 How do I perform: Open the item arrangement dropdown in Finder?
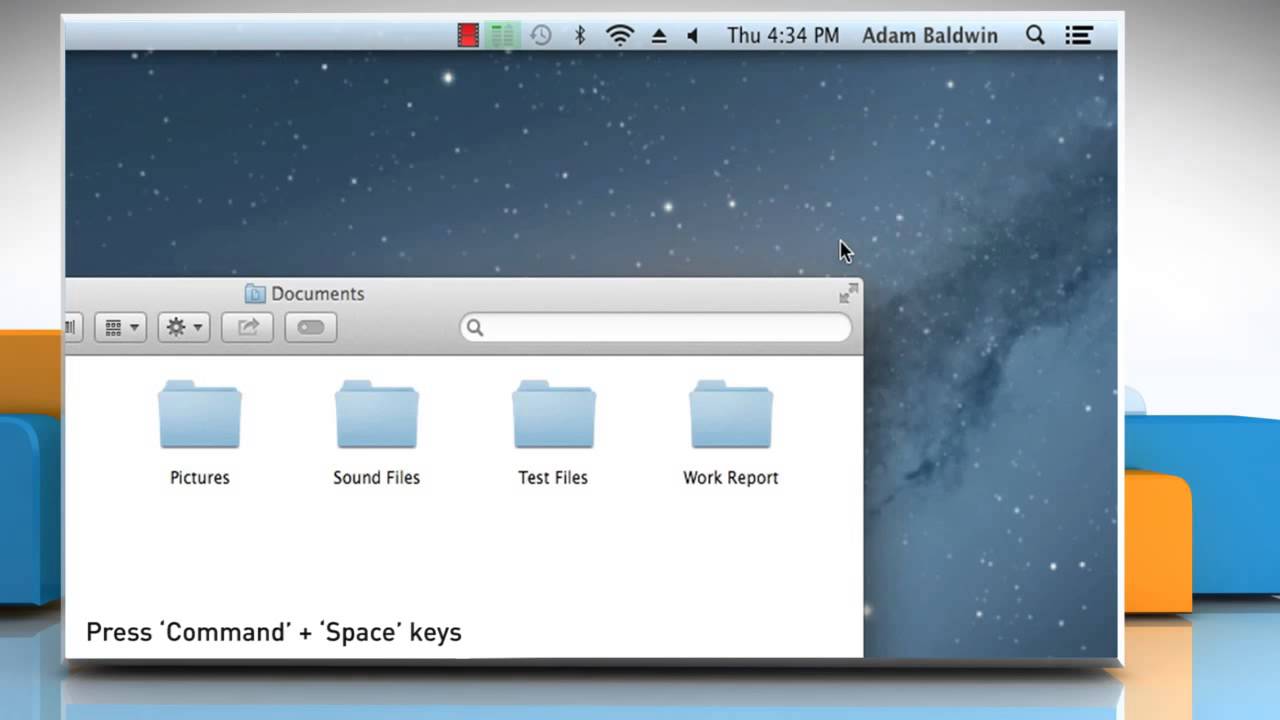click(x=121, y=327)
